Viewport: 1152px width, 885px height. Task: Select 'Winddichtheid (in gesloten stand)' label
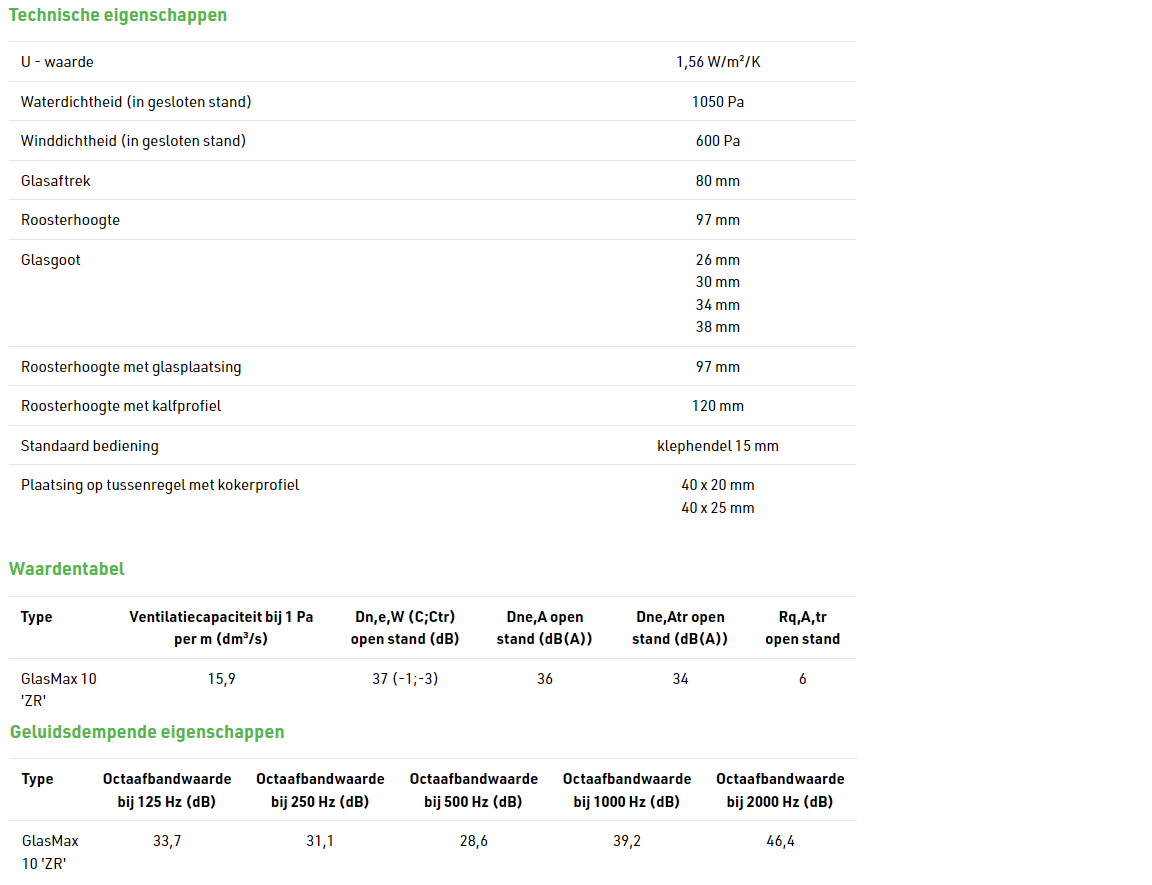[133, 140]
